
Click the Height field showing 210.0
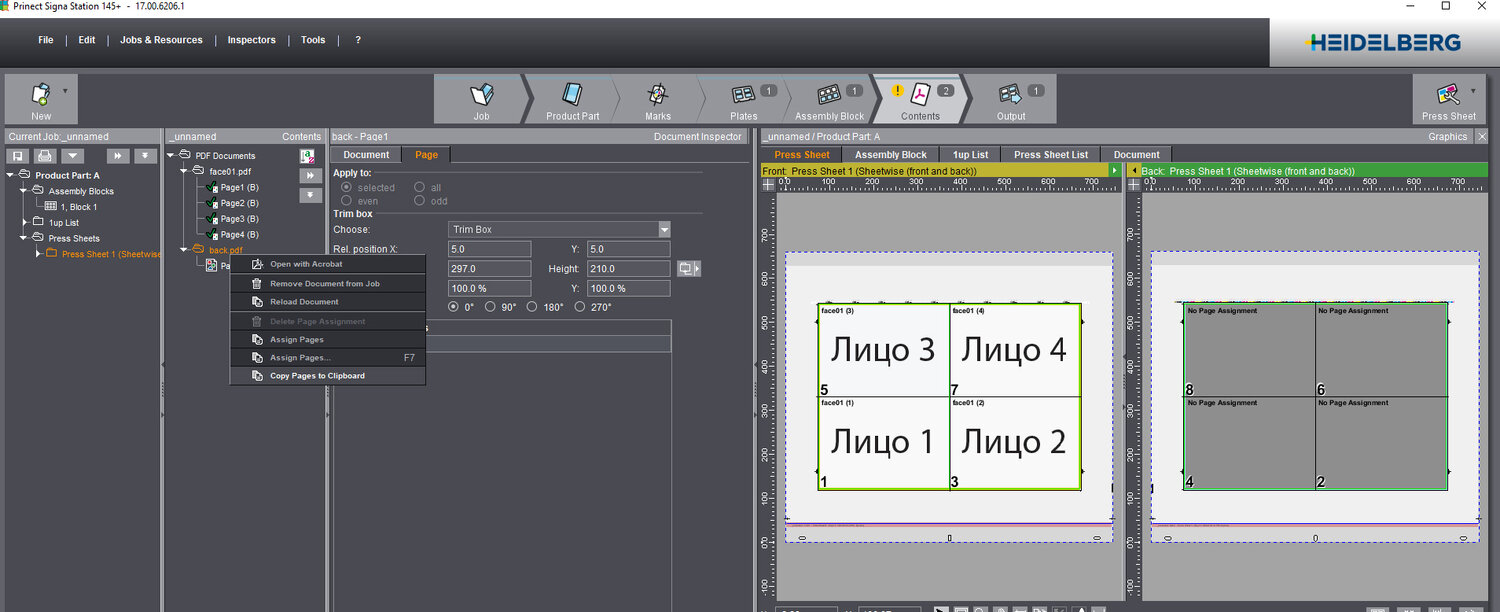click(629, 269)
